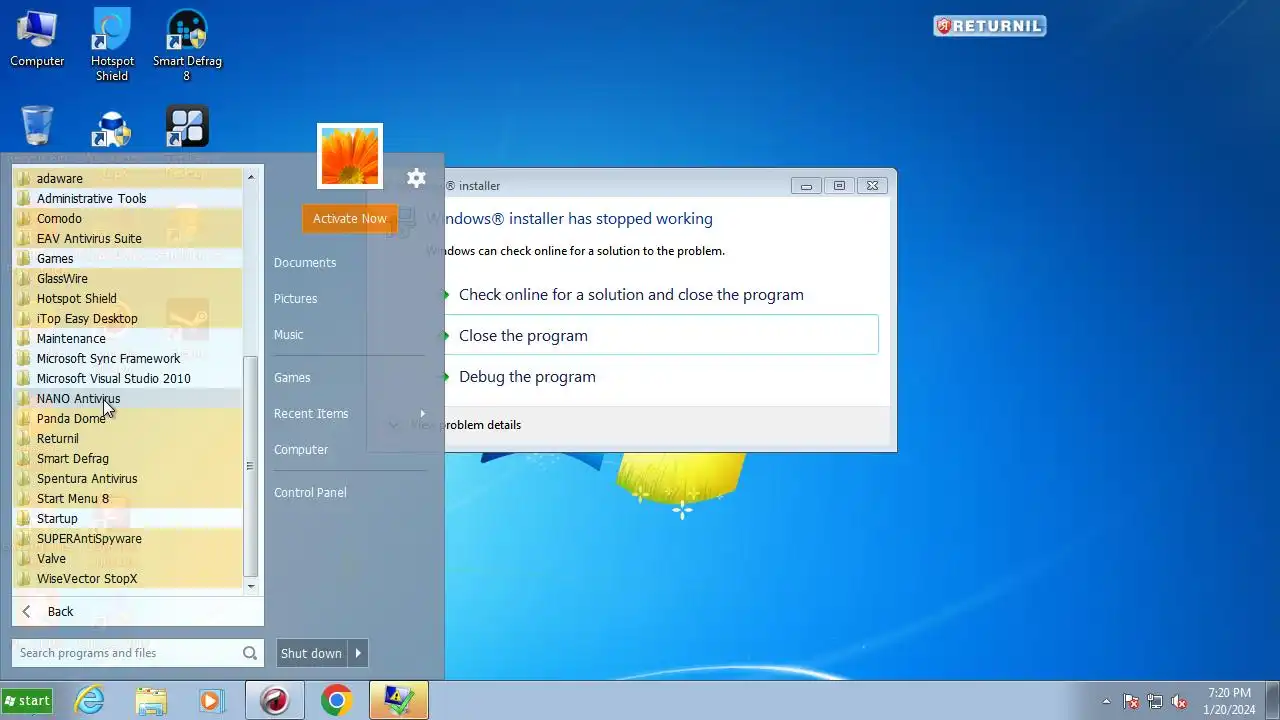The height and width of the screenshot is (720, 1280).
Task: Open Hotspot Shield program folder
Action: coord(127,298)
